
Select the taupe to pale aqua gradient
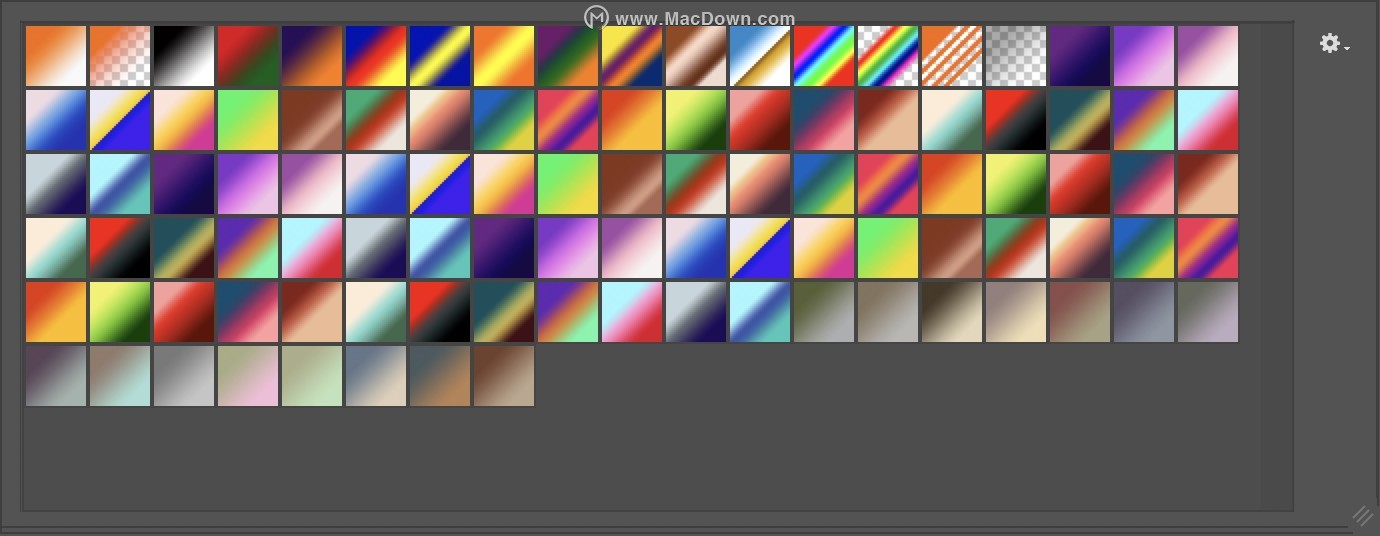click(x=120, y=376)
